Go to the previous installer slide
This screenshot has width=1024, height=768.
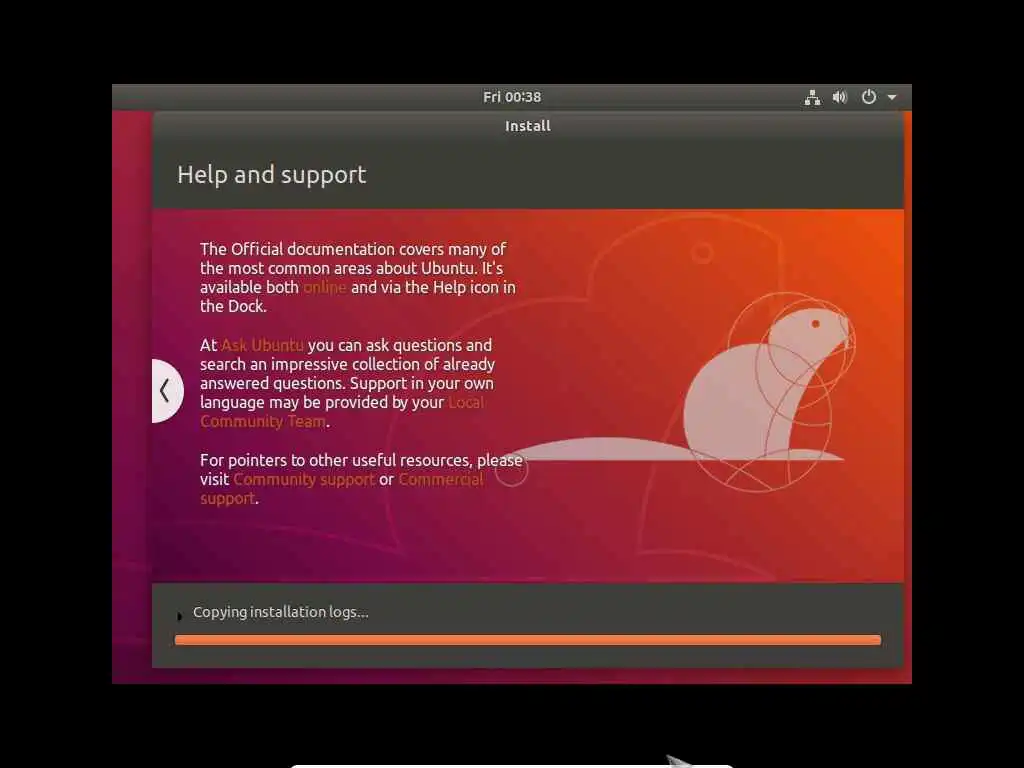tap(167, 391)
